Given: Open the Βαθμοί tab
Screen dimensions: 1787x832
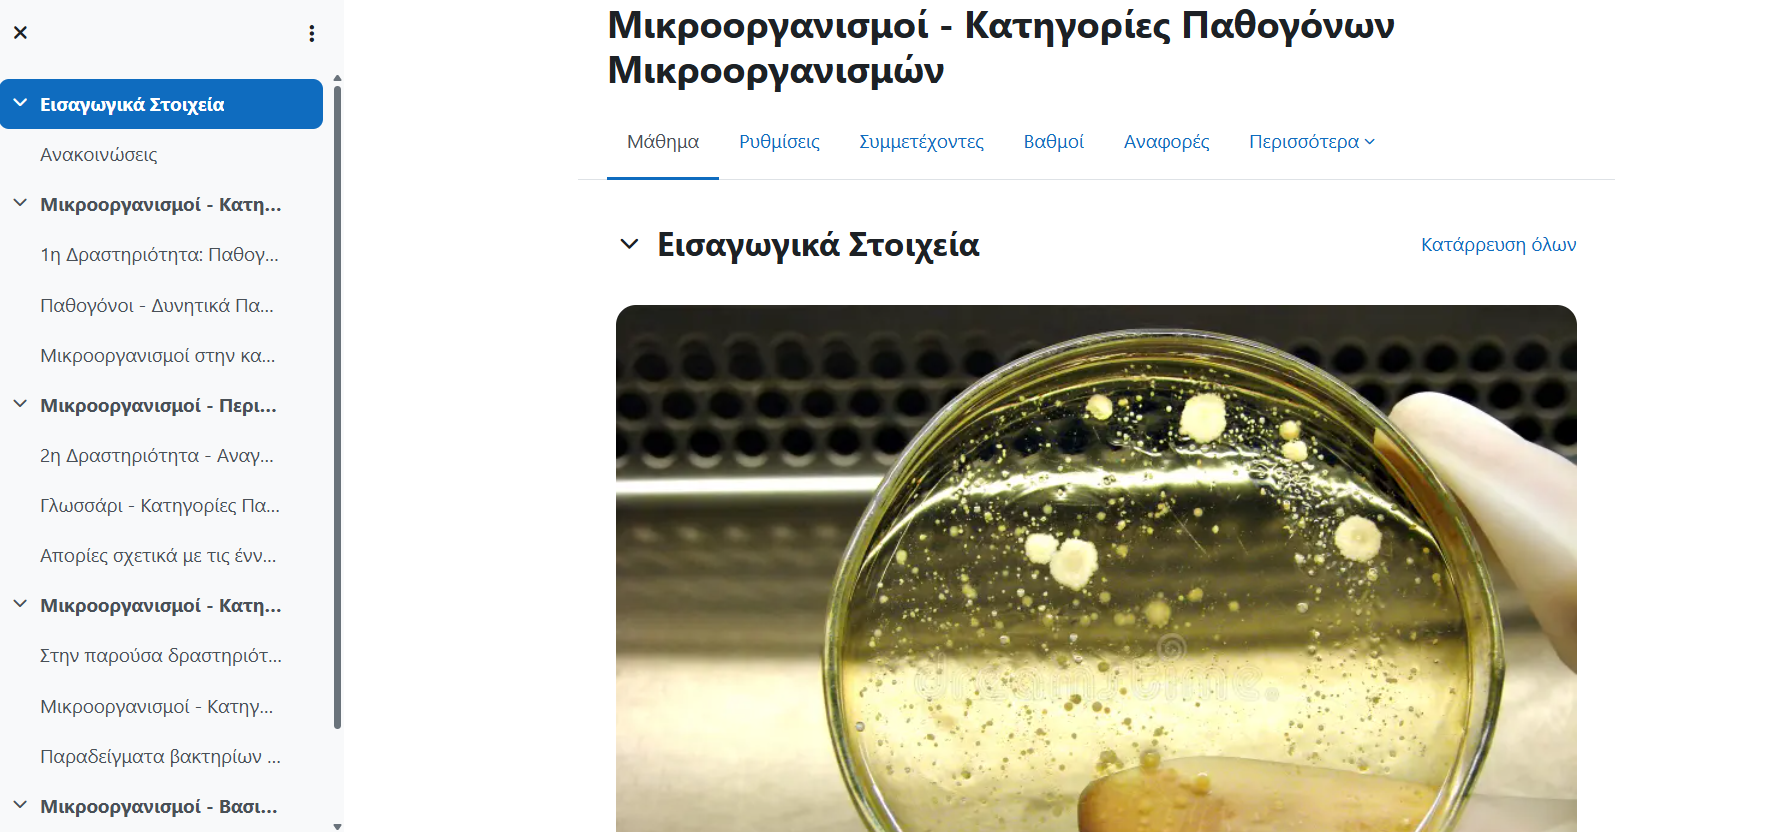Looking at the screenshot, I should 1053,142.
